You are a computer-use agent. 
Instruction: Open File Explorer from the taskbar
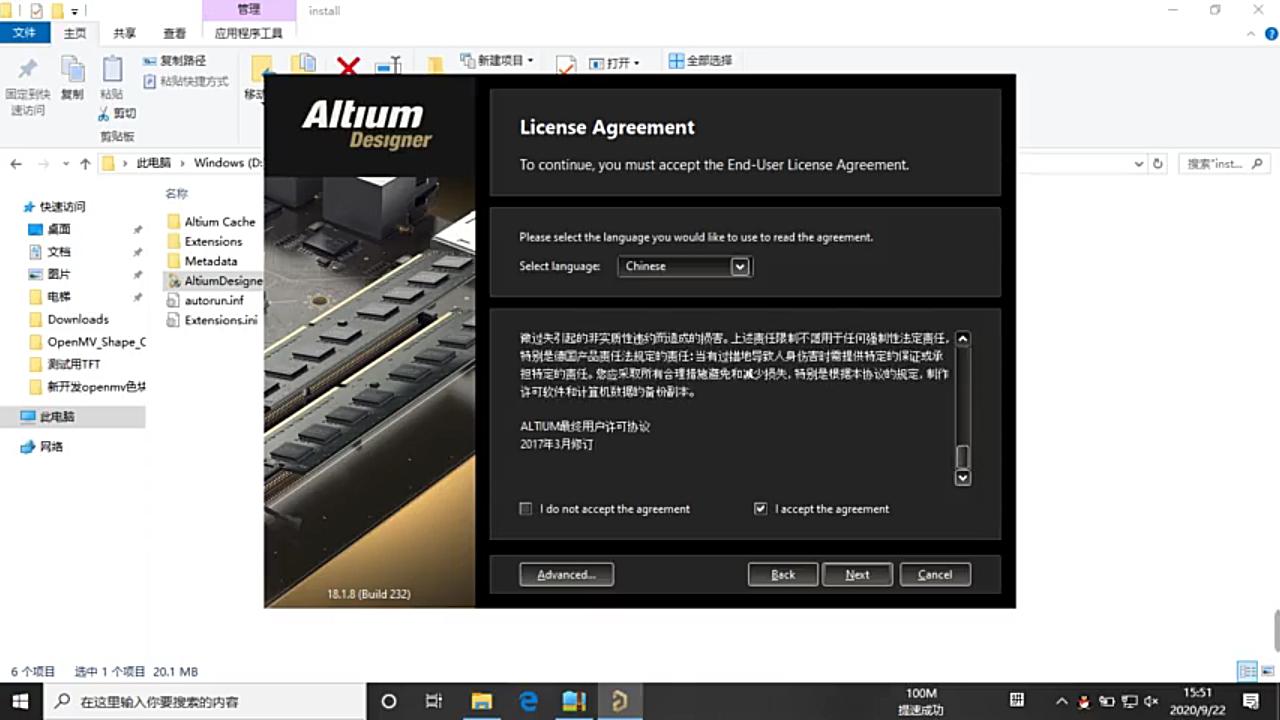coord(482,702)
